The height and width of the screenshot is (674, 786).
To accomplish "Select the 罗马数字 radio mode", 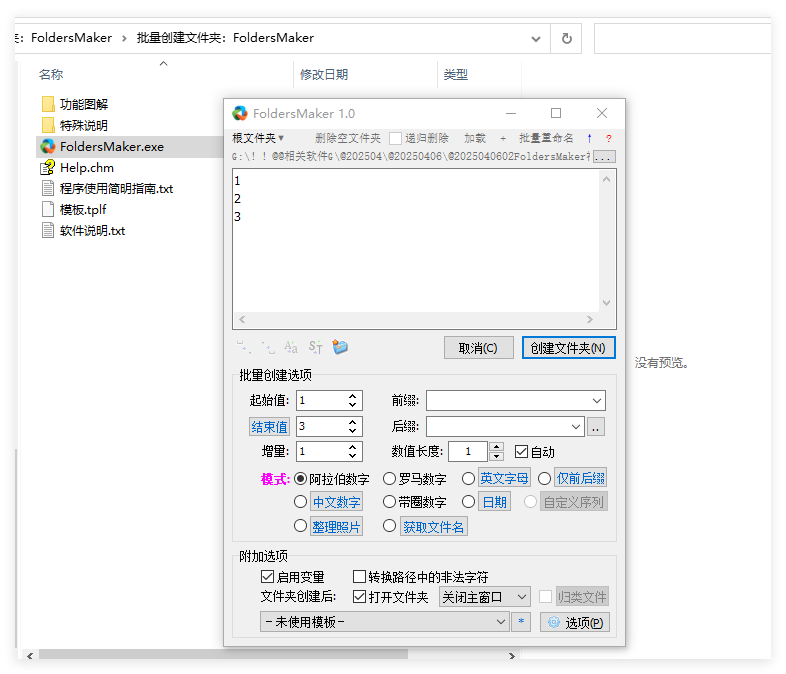I will (389, 479).
